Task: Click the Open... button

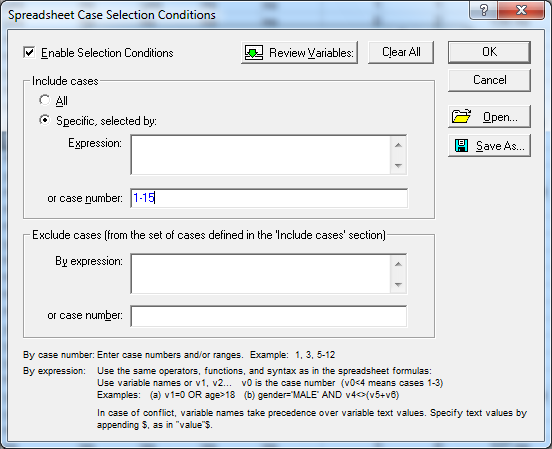Action: [x=489, y=117]
